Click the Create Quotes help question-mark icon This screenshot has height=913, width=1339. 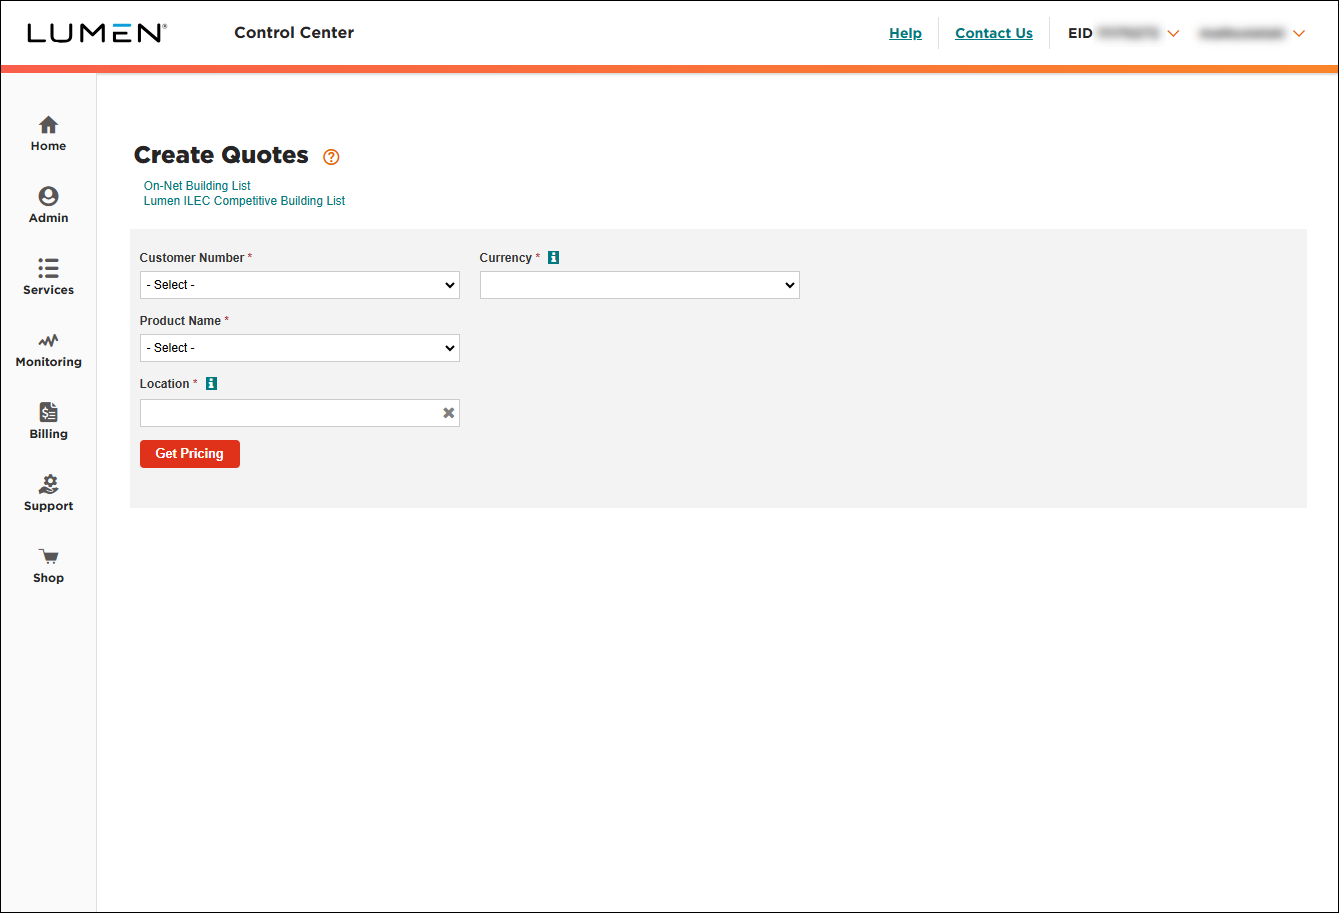[x=332, y=157]
